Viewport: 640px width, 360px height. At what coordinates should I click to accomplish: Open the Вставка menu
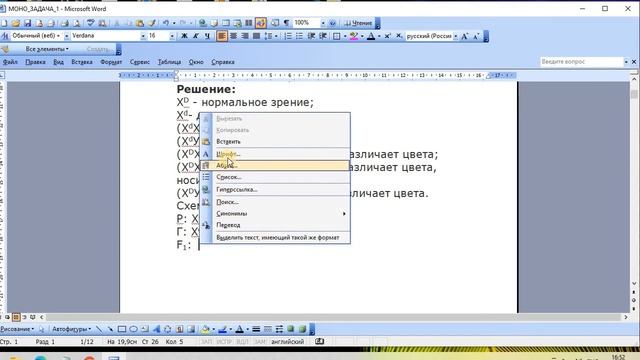[82, 62]
